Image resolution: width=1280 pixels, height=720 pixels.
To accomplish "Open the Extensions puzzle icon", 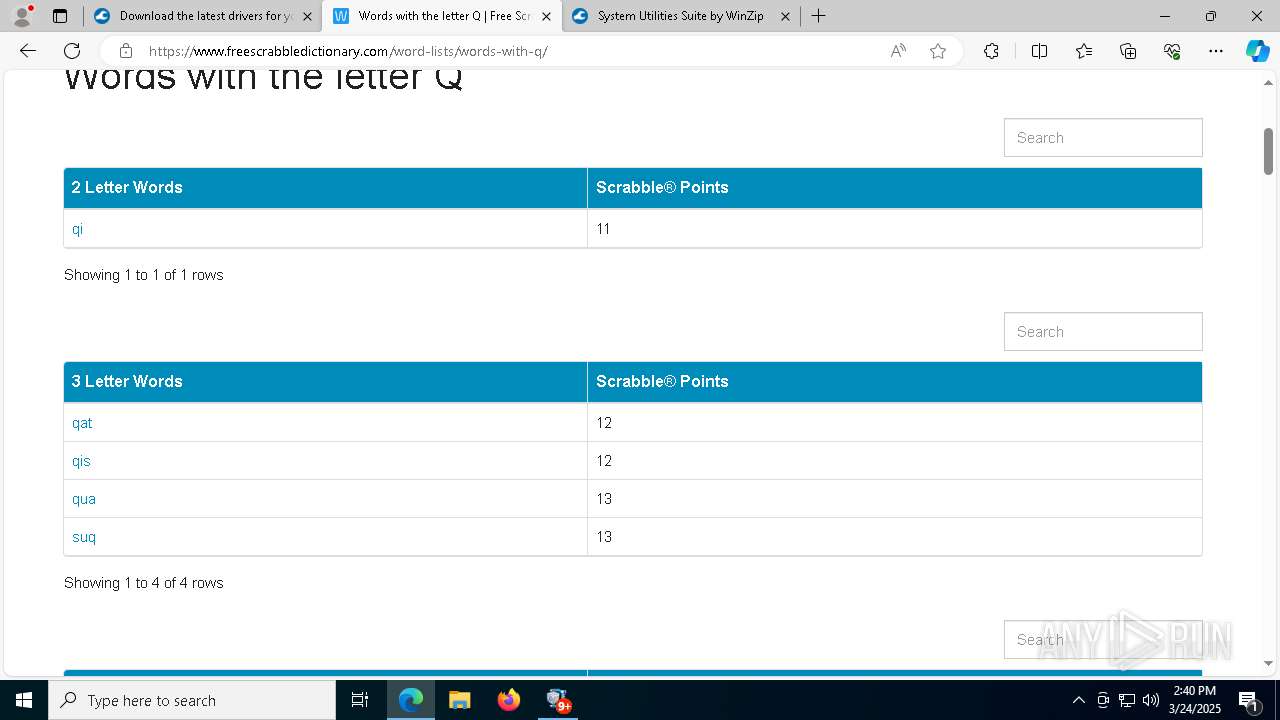I will click(x=991, y=51).
